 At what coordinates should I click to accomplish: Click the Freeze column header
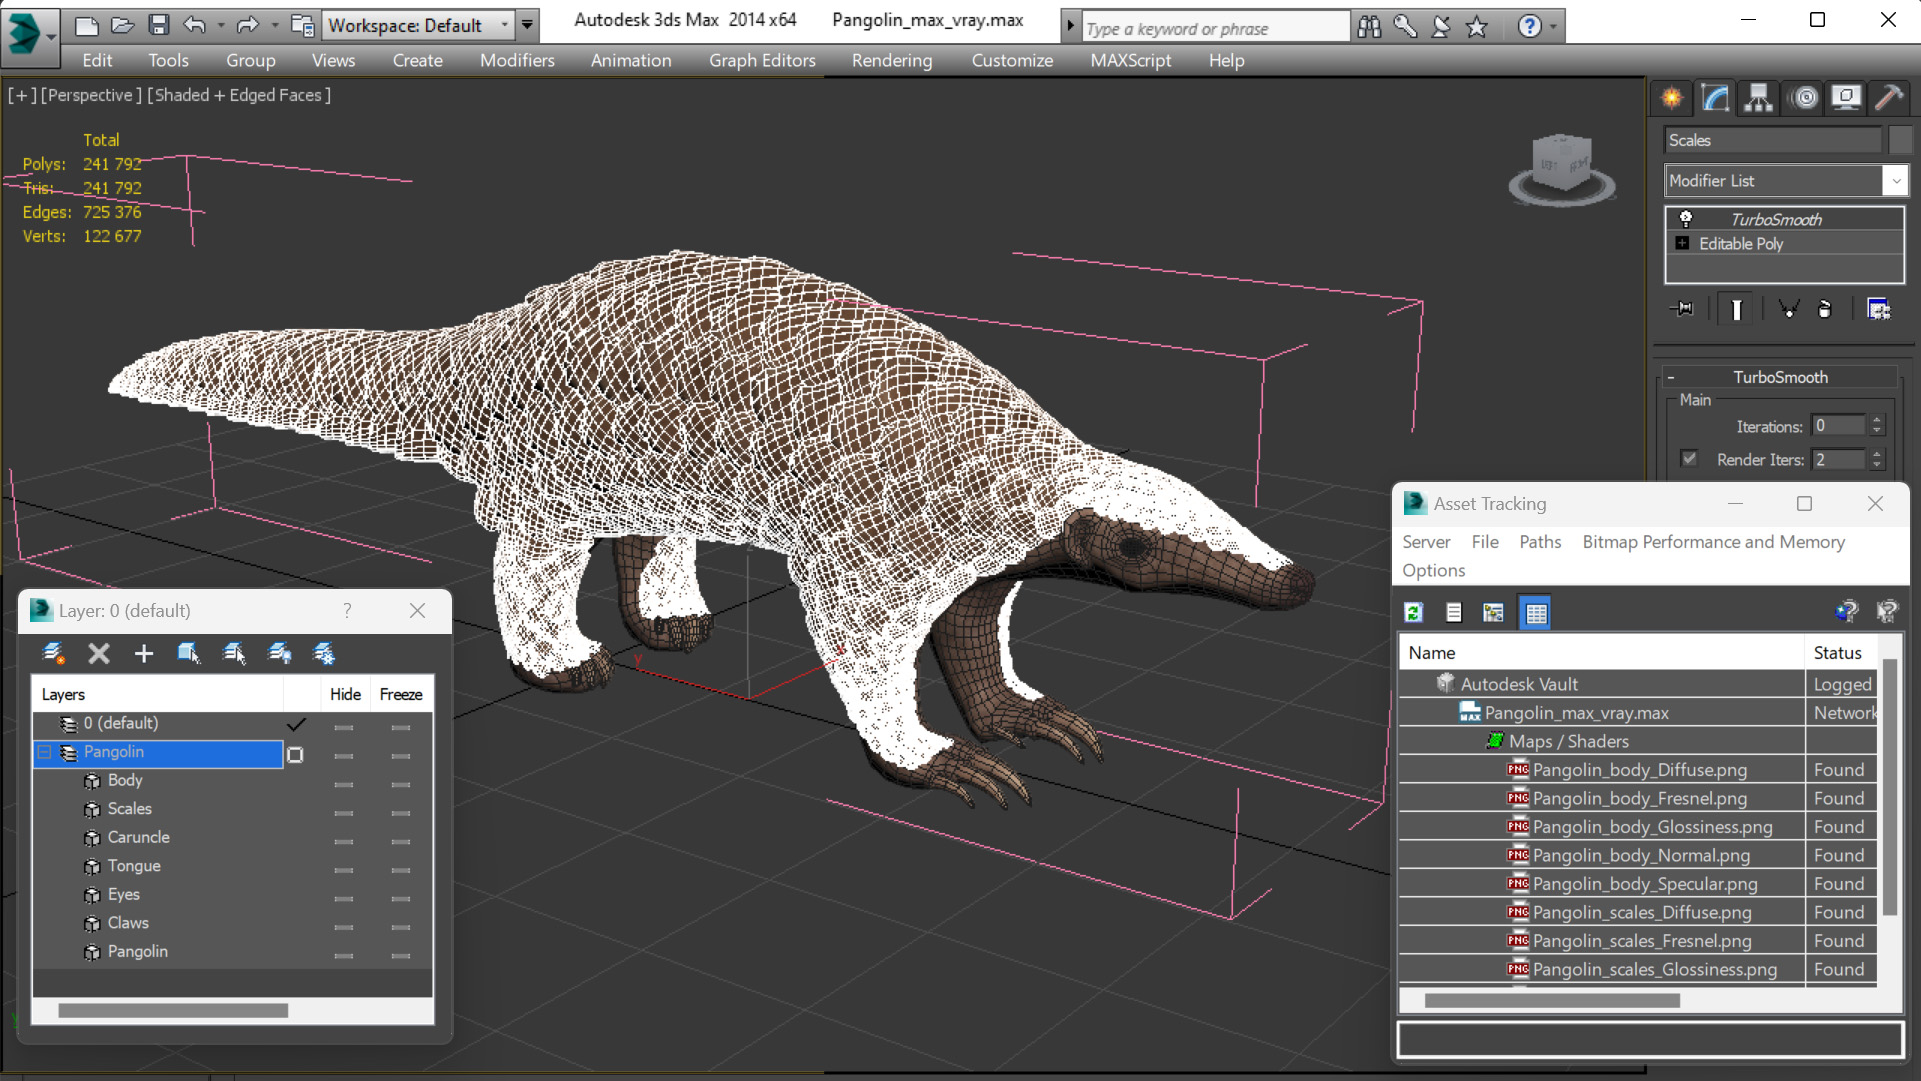click(x=401, y=694)
